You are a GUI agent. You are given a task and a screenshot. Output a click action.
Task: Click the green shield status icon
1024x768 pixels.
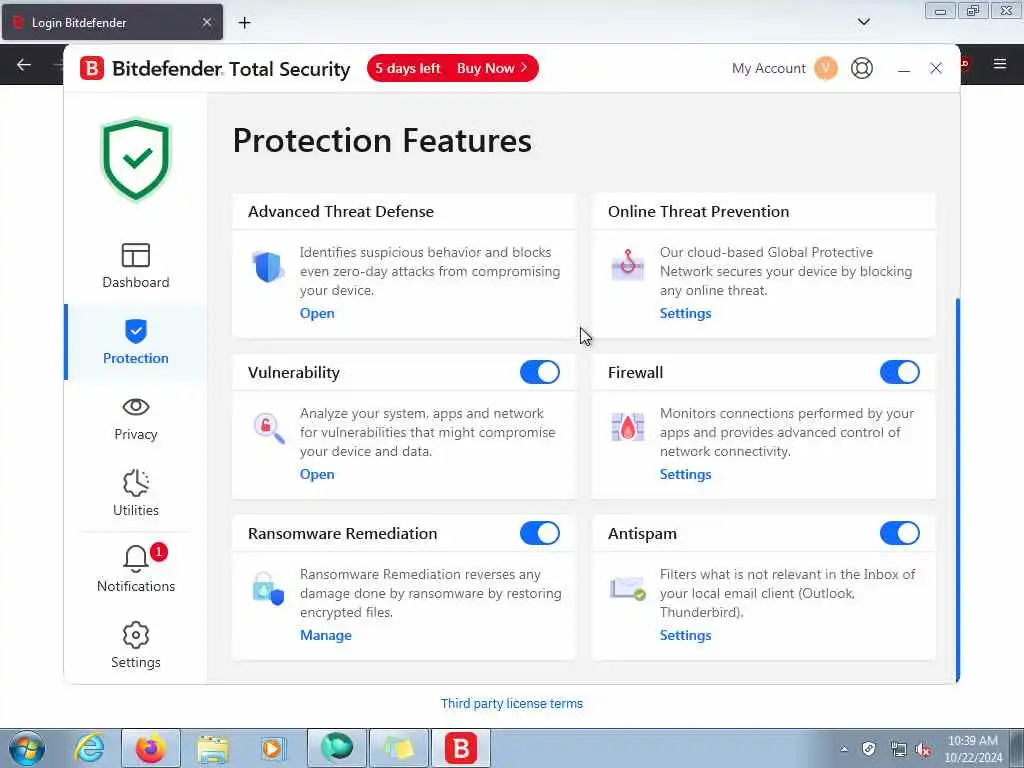[135, 159]
